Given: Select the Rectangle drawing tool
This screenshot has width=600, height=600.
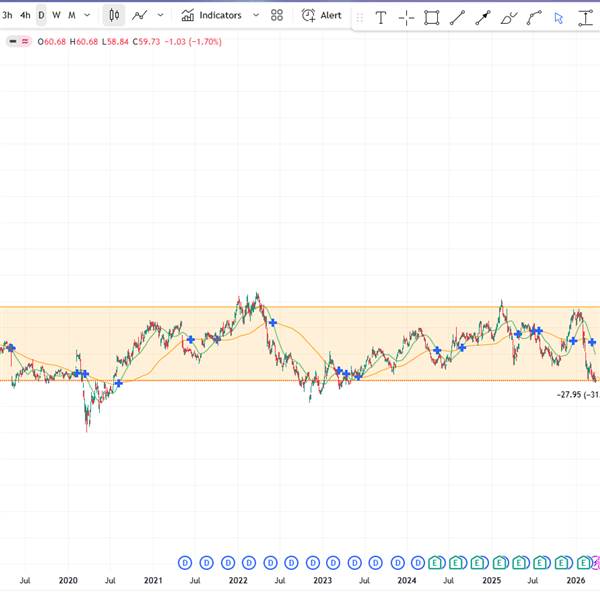Looking at the screenshot, I should [x=431, y=17].
